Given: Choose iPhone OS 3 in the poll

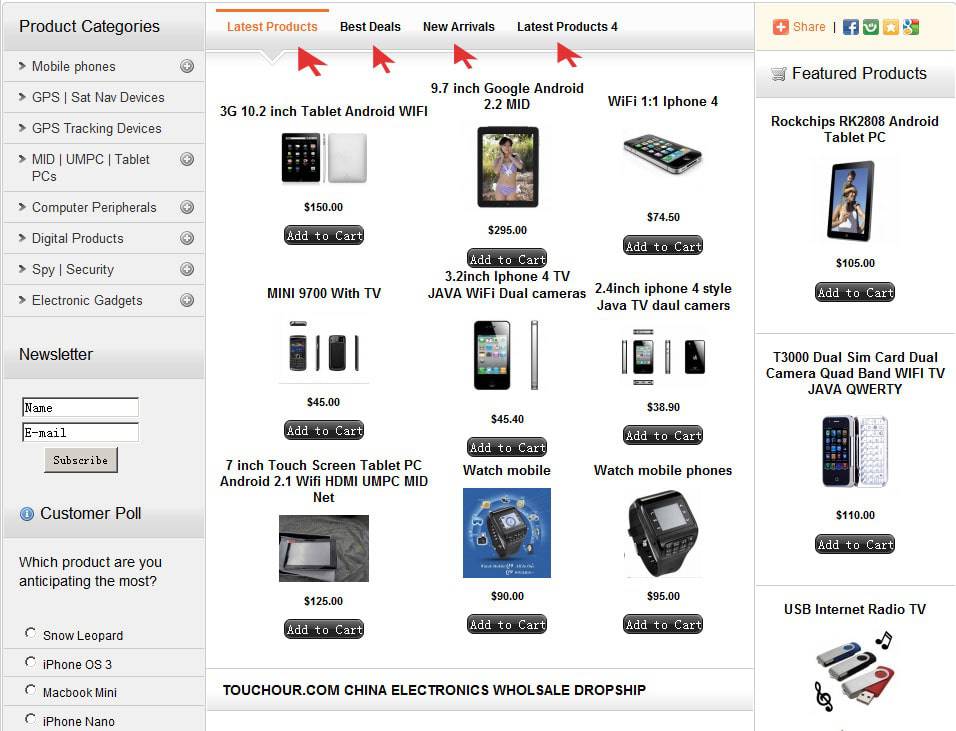Looking at the screenshot, I should coord(31,663).
